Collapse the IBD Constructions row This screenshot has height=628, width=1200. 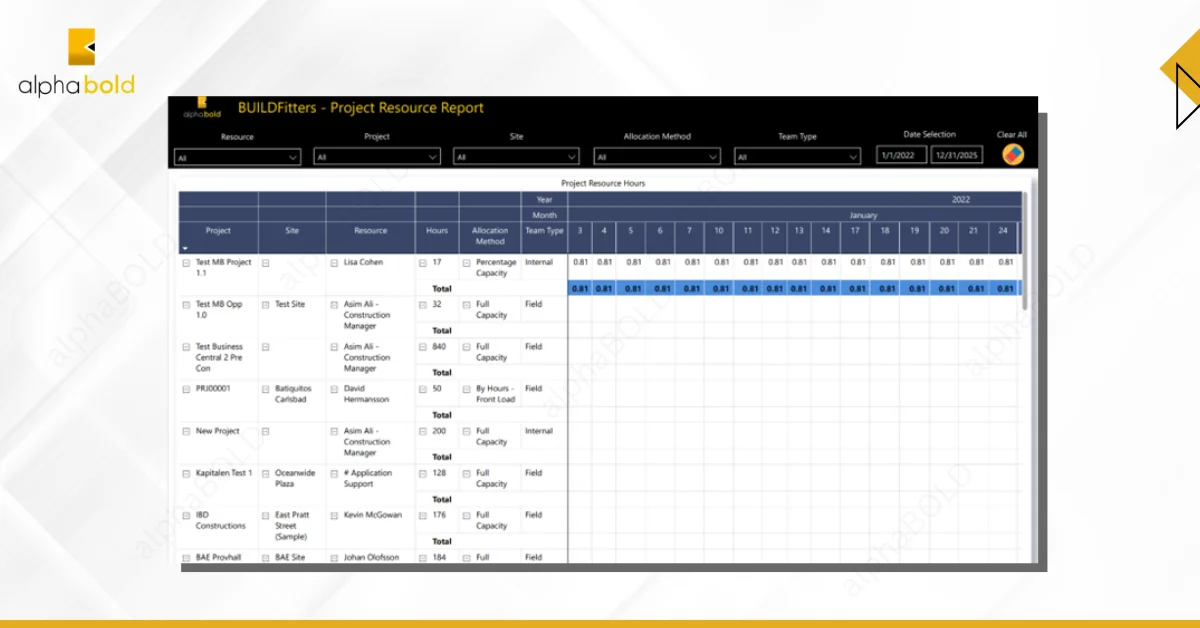pos(186,516)
